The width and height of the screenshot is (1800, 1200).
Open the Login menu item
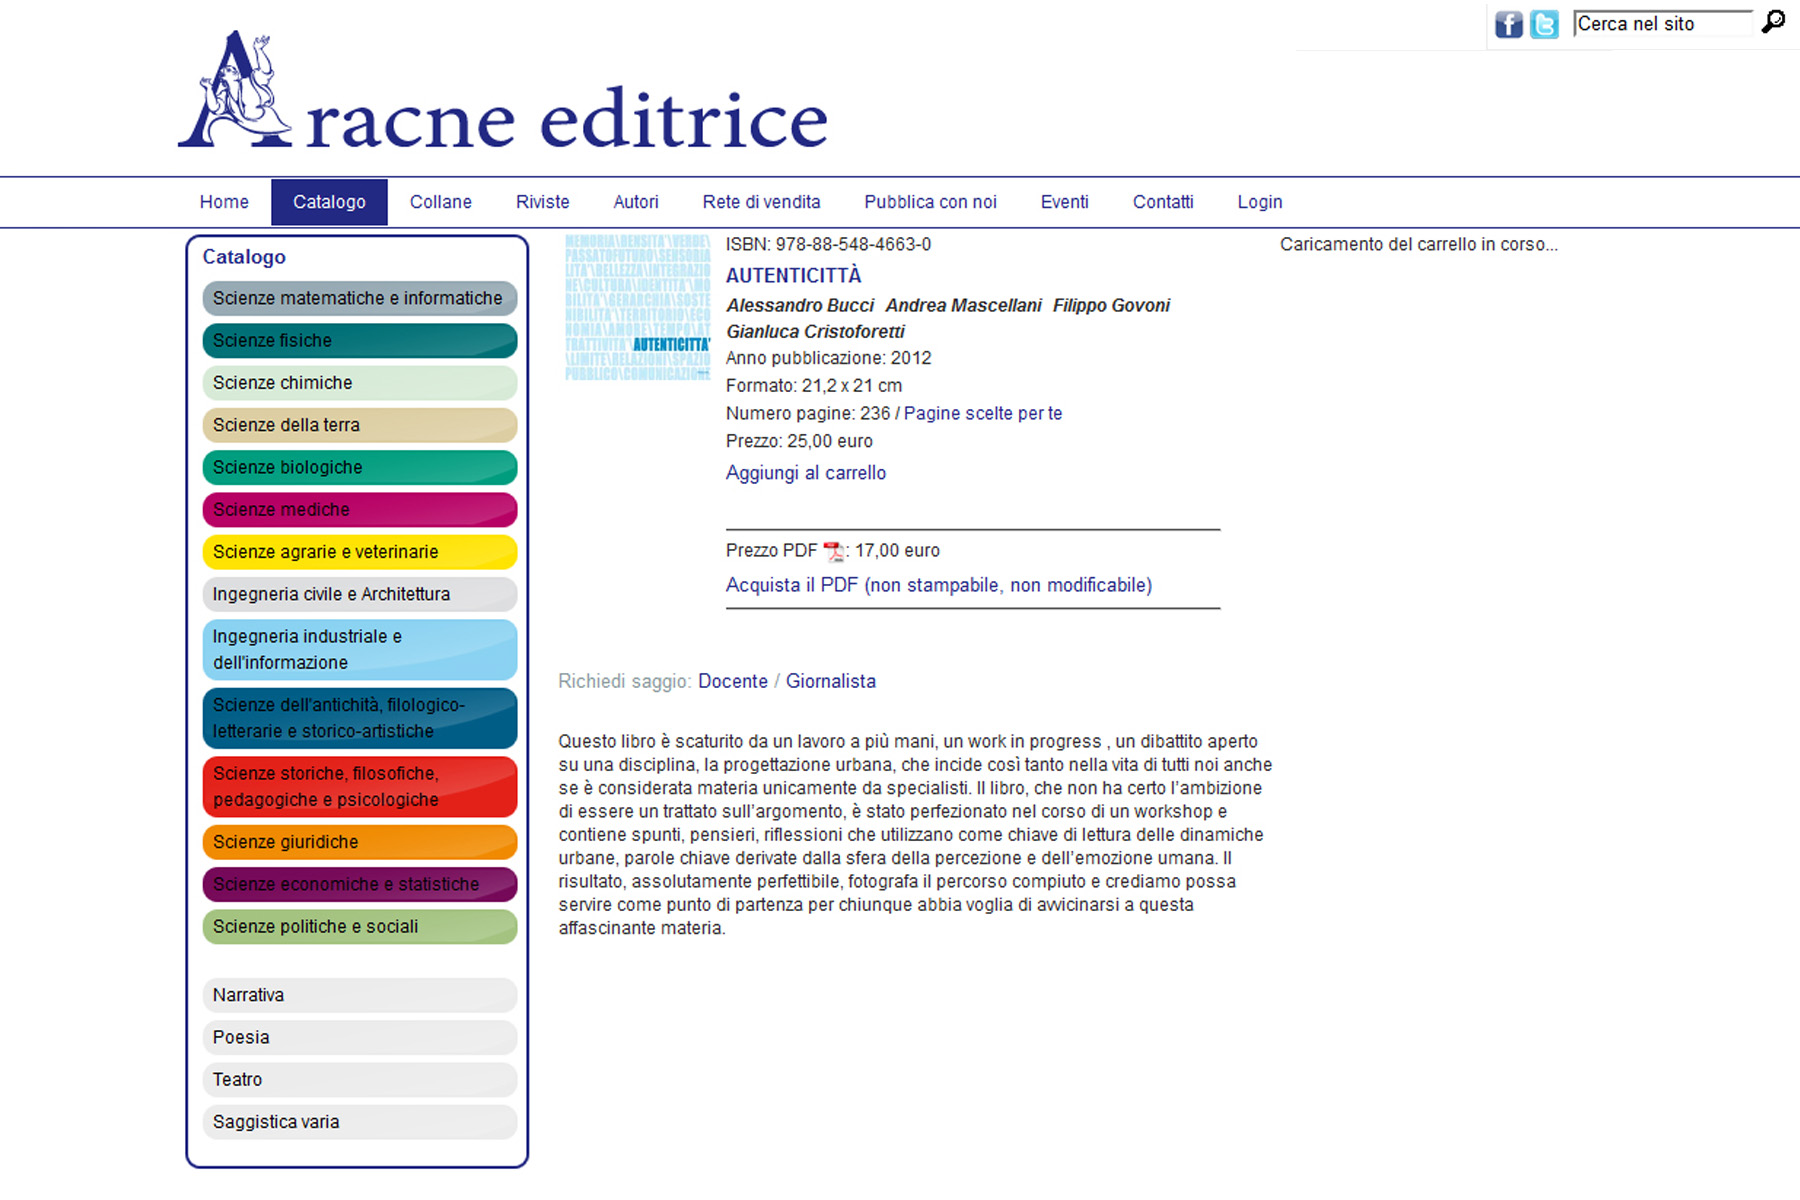coord(1260,202)
